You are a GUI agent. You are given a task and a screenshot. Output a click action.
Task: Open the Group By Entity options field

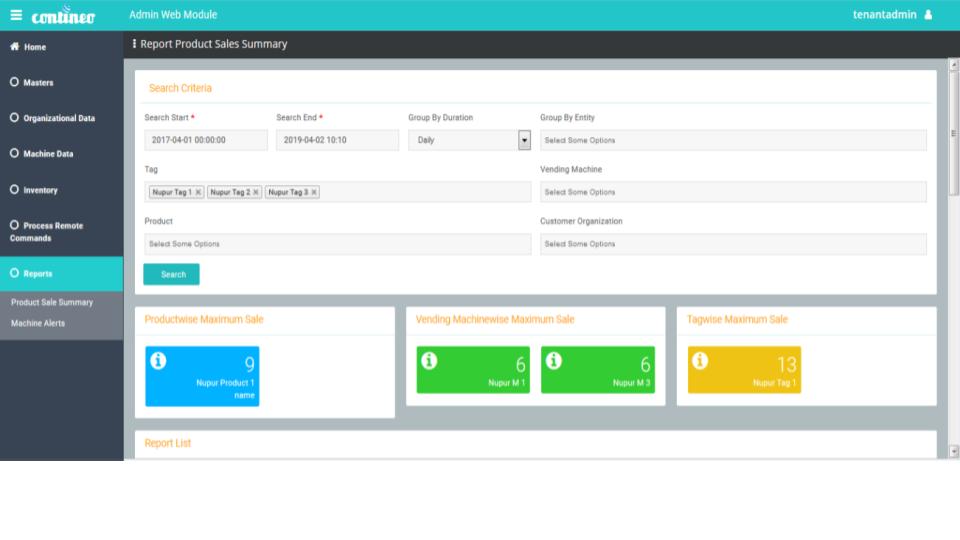tap(733, 140)
